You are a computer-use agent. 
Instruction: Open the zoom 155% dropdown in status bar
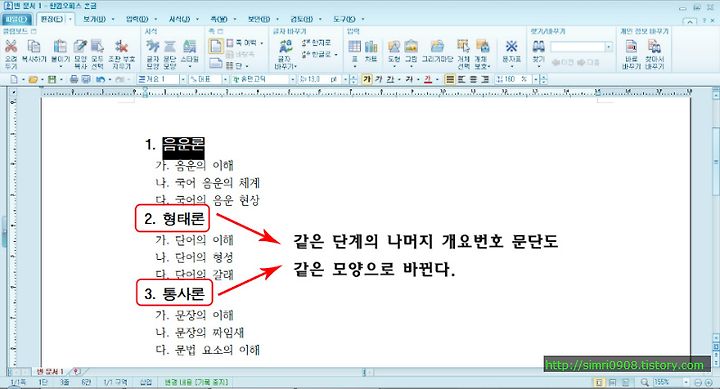[x=686, y=382]
